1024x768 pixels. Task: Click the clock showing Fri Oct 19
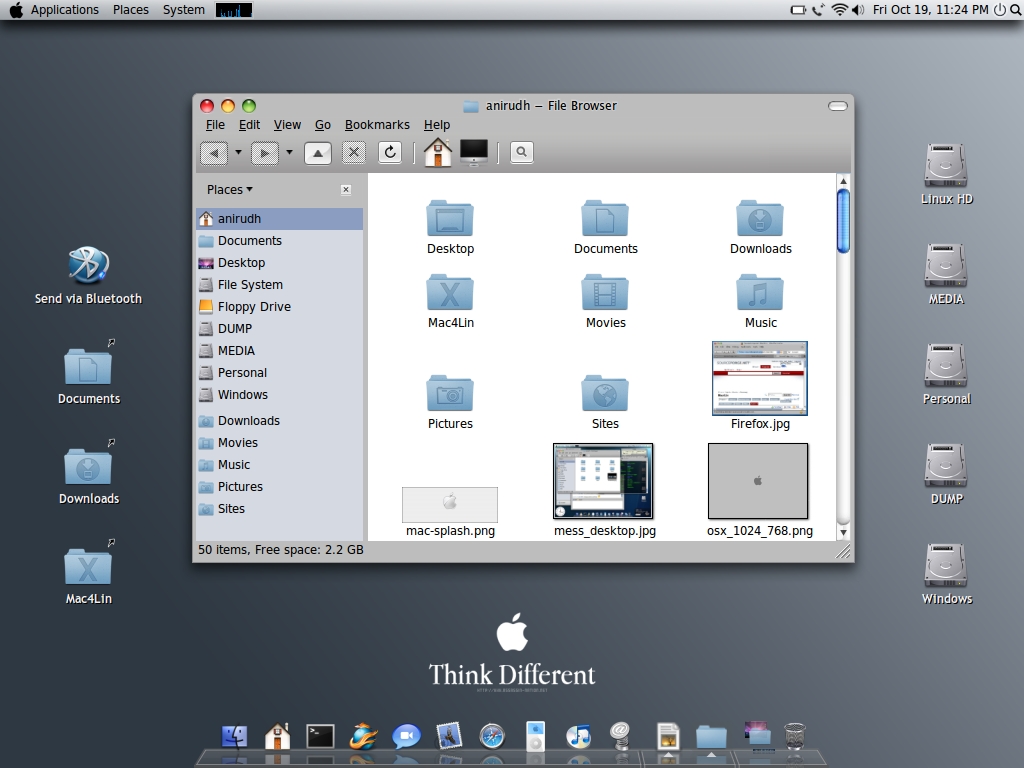point(931,10)
